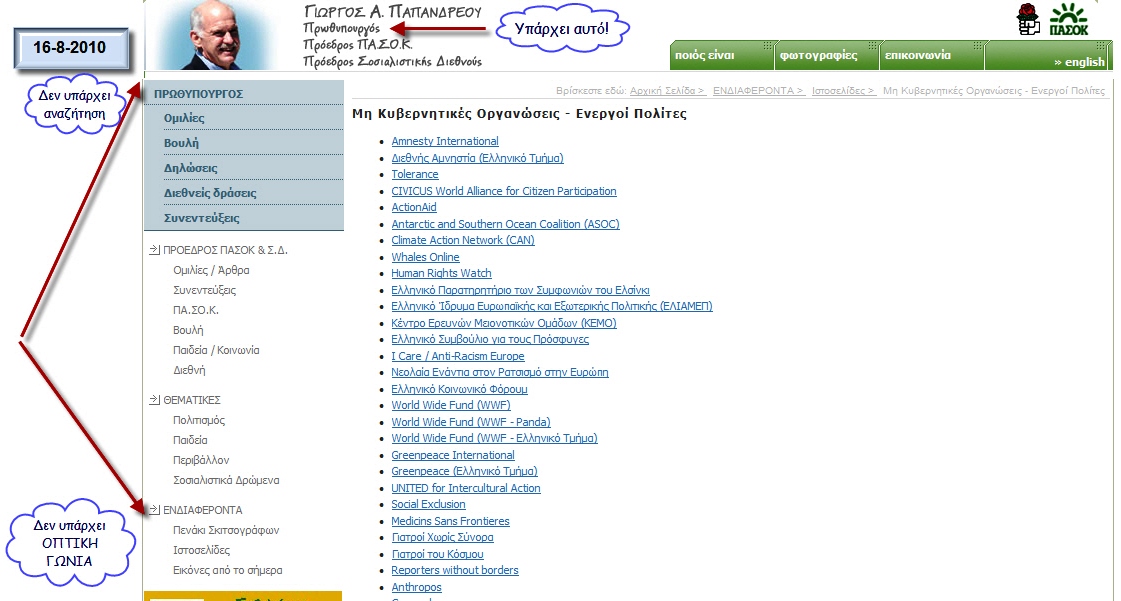This screenshot has height=601, width=1121.
Task: Click the arrow icon beside ΘΕΜΑΤΙΚΕΣ
Action: click(x=154, y=399)
